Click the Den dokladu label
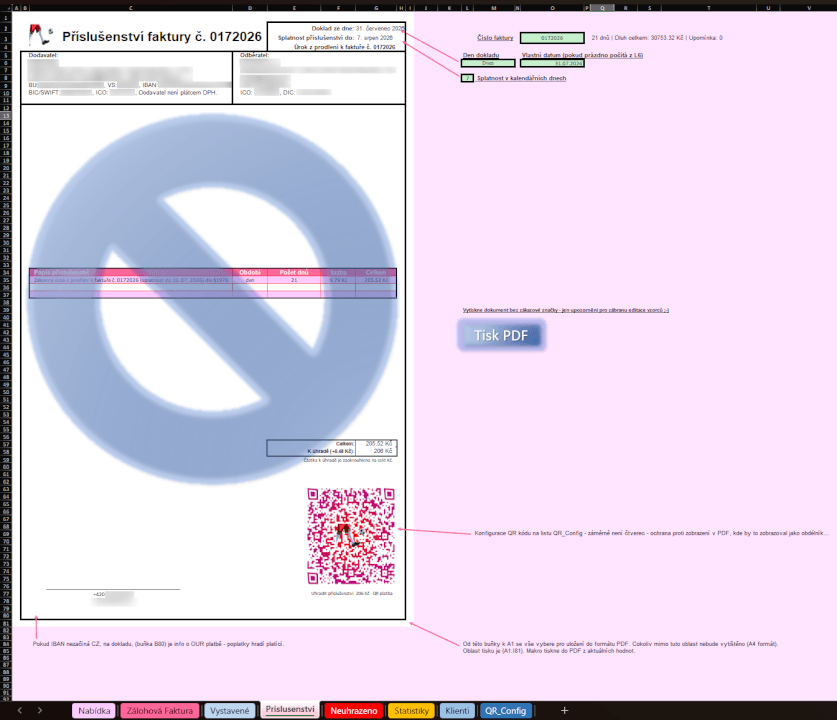This screenshot has width=837, height=720. (480, 55)
